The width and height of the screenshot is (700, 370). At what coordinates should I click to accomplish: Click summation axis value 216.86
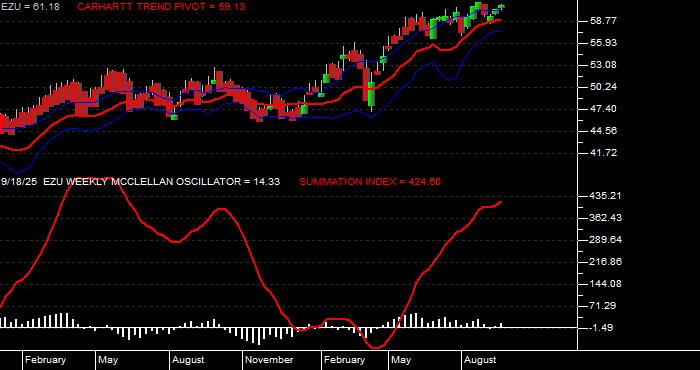point(605,262)
